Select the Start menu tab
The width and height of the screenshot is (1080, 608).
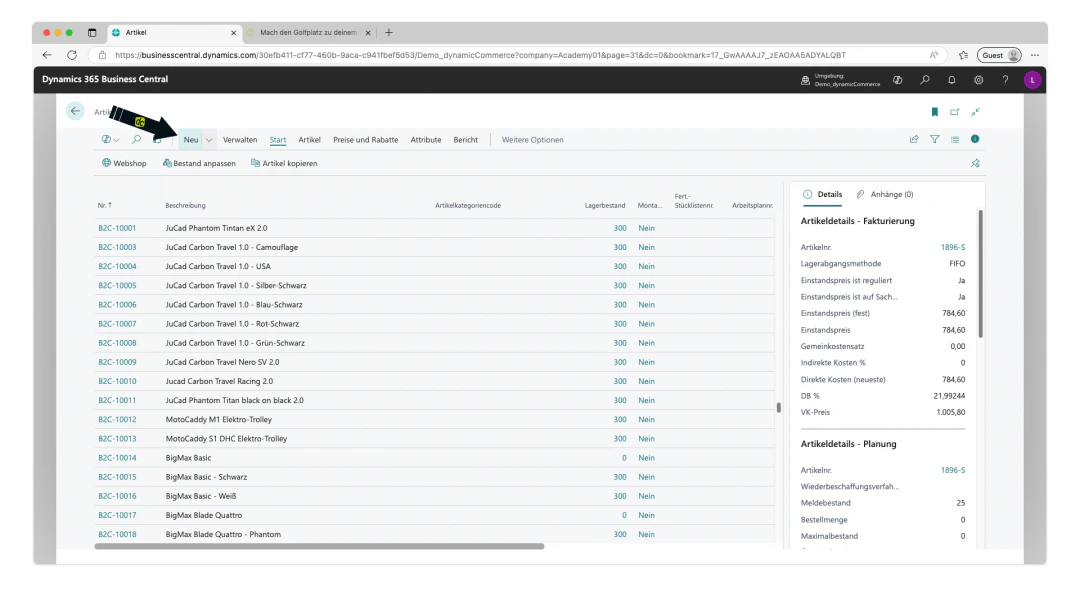pyautogui.click(x=278, y=140)
